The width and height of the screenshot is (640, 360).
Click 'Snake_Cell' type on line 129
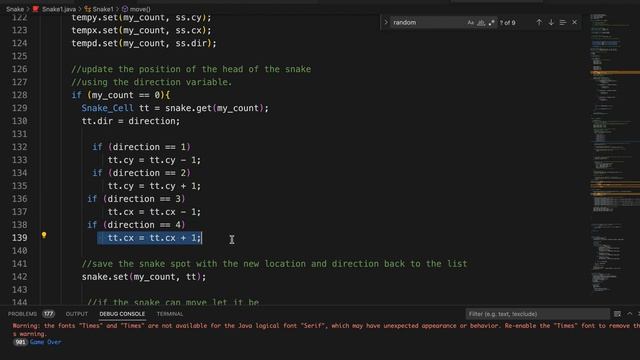(x=107, y=108)
